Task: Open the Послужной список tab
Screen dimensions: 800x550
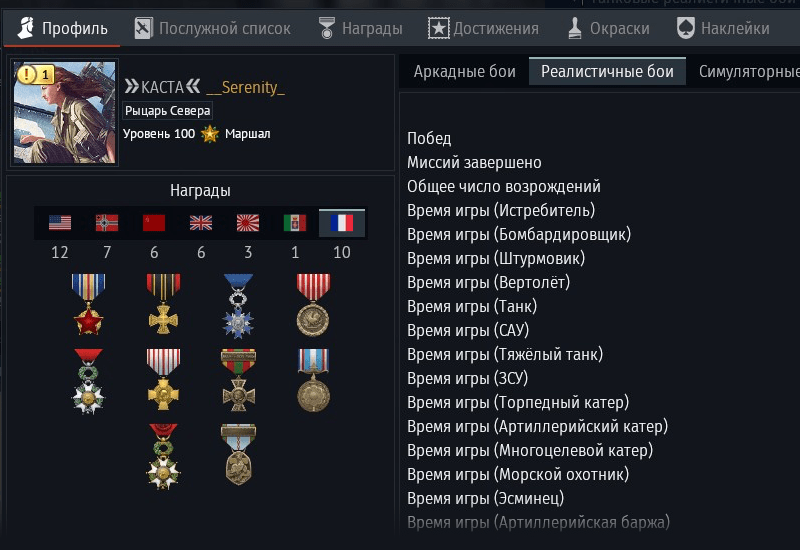Action: 212,28
